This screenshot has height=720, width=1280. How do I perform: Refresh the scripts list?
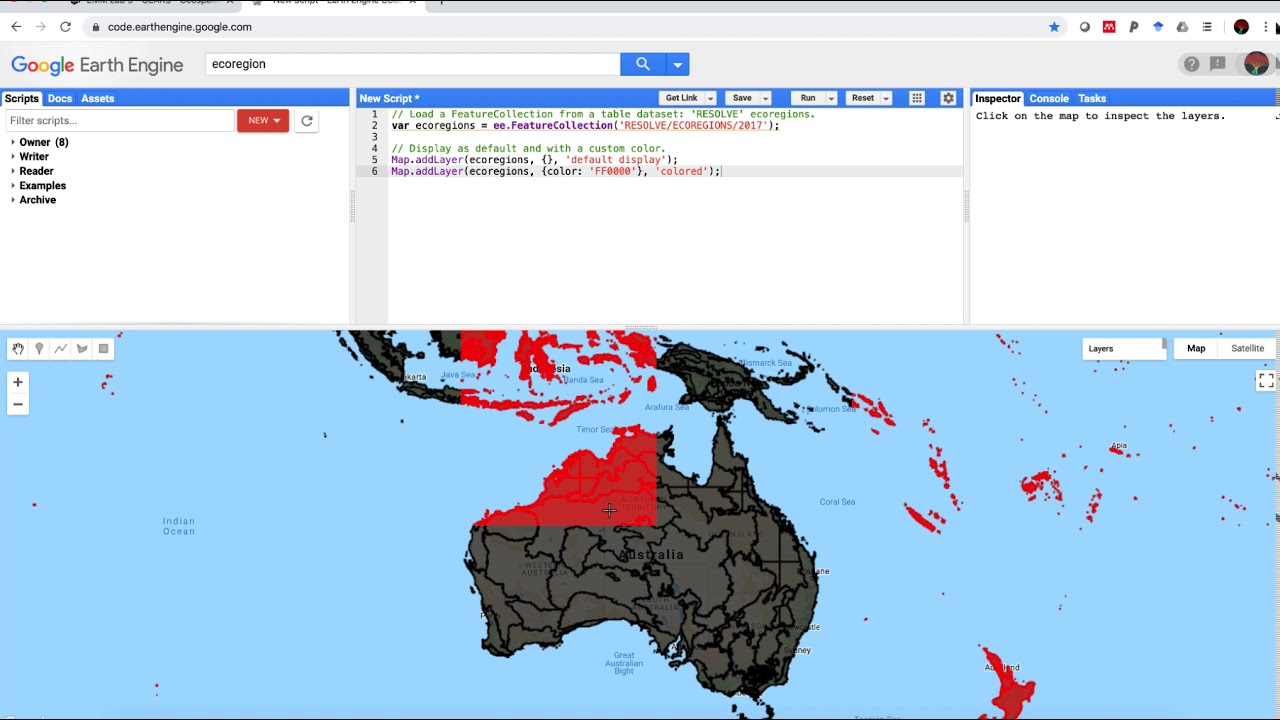tap(307, 121)
